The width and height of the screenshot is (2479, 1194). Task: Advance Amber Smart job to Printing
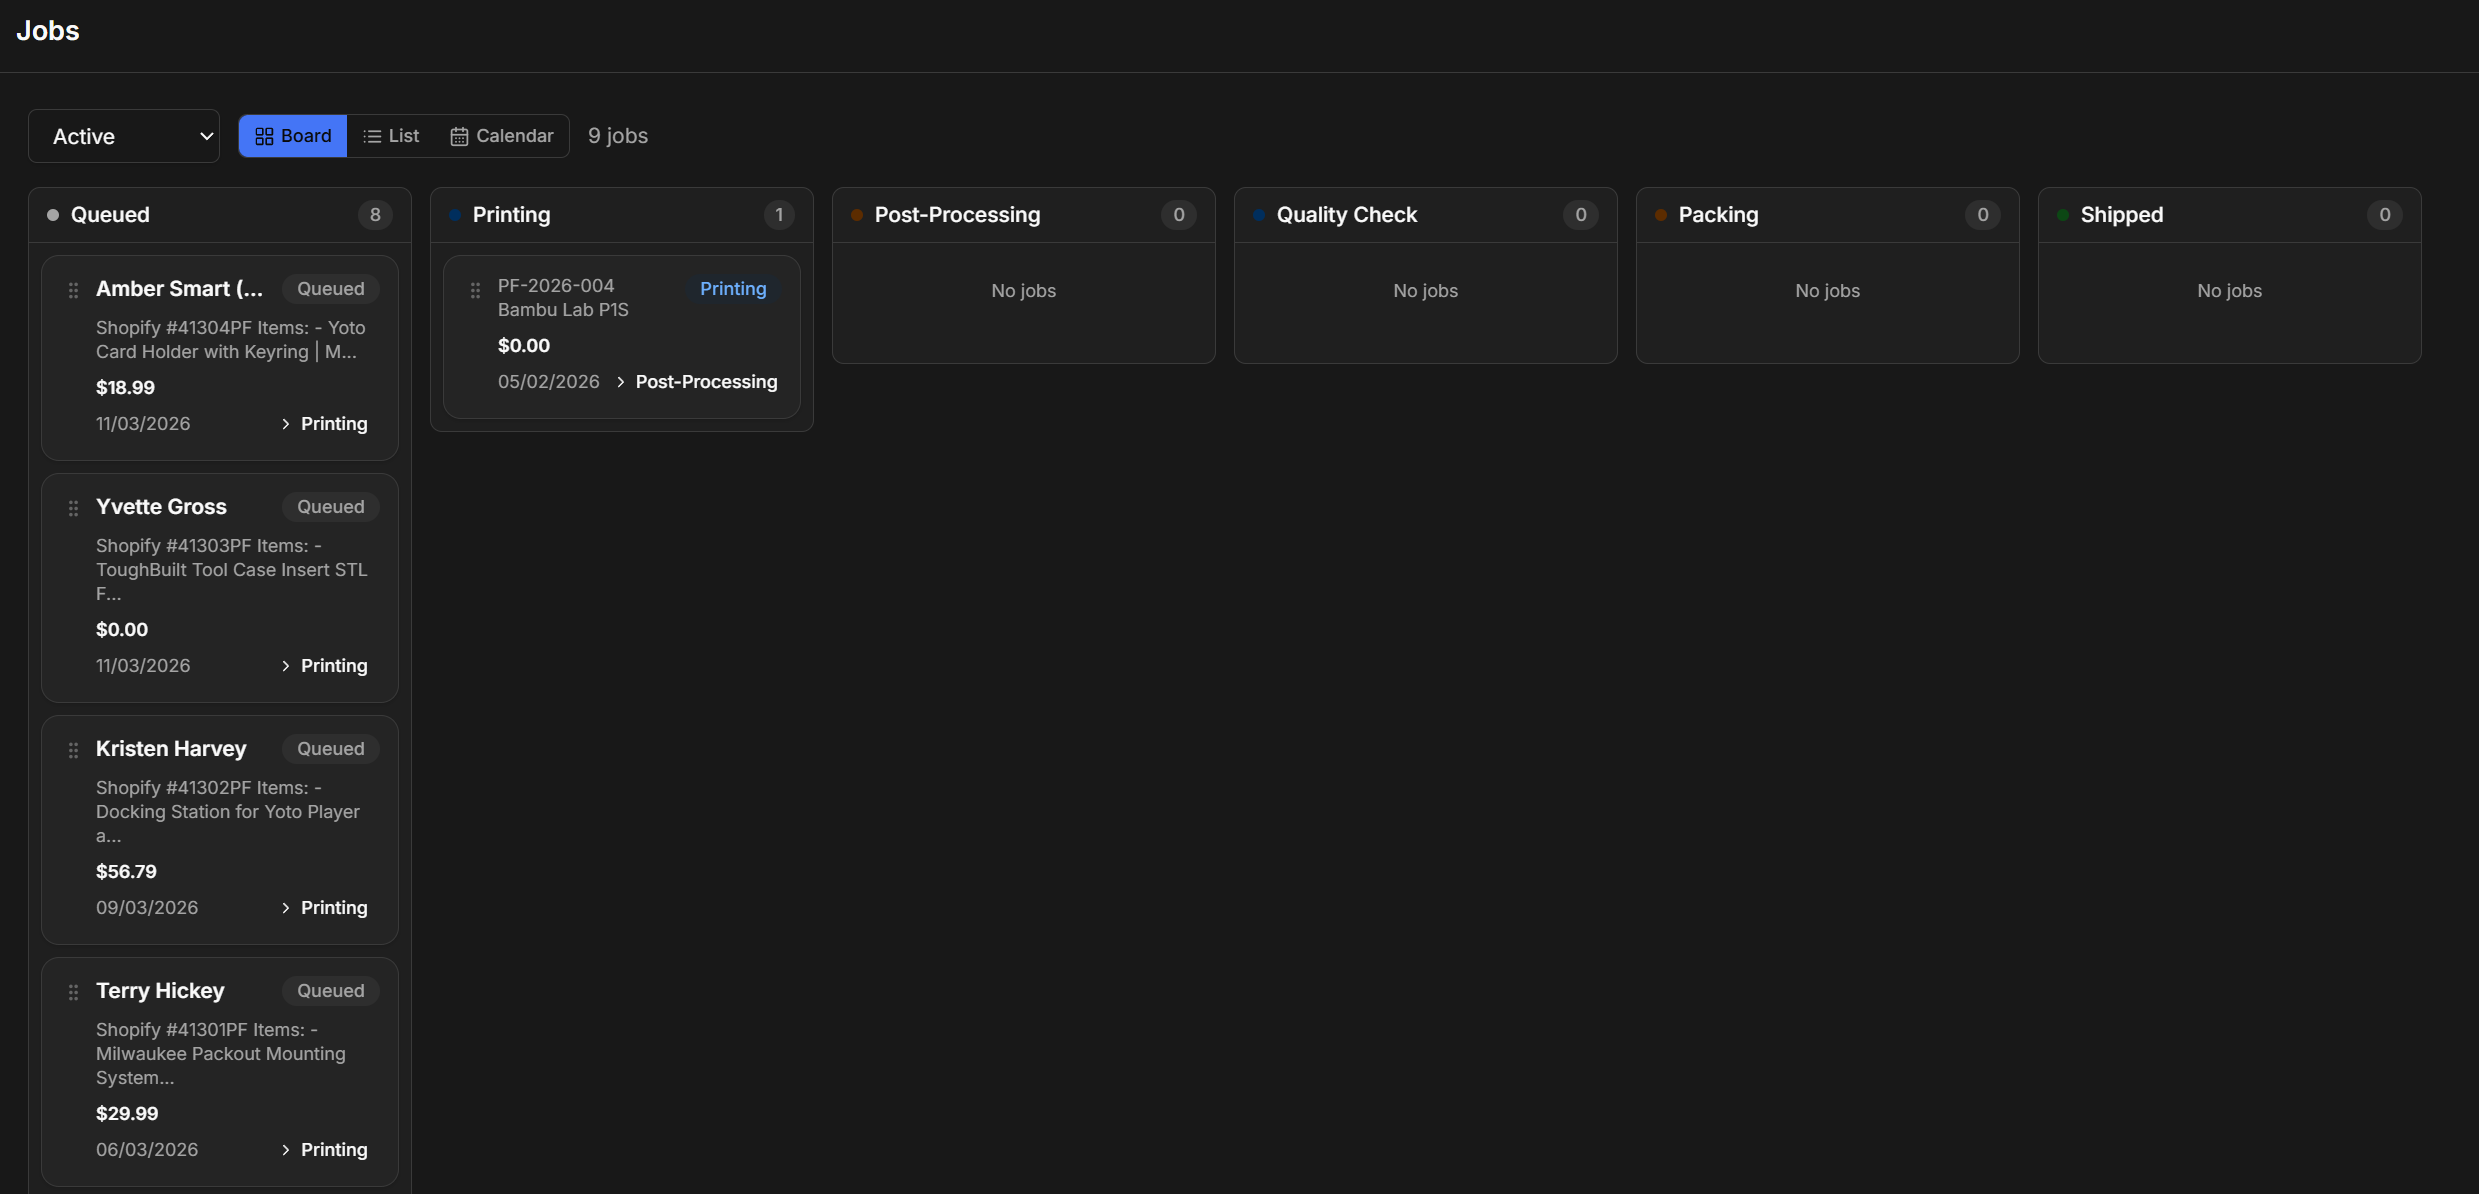pyautogui.click(x=324, y=424)
